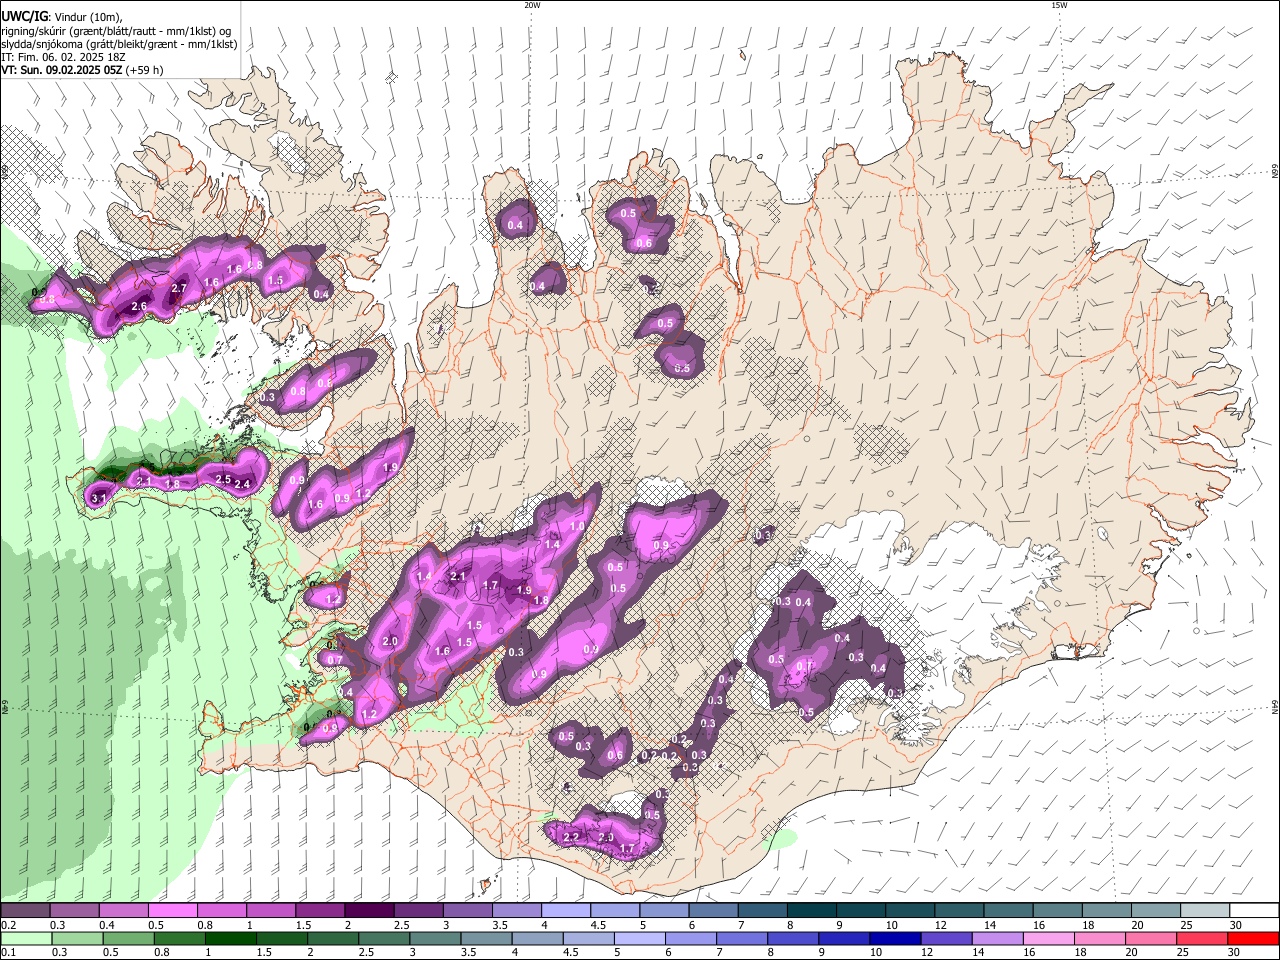
Task: Click the bright pink 0.5 snow legend swatch
Action: (173, 911)
